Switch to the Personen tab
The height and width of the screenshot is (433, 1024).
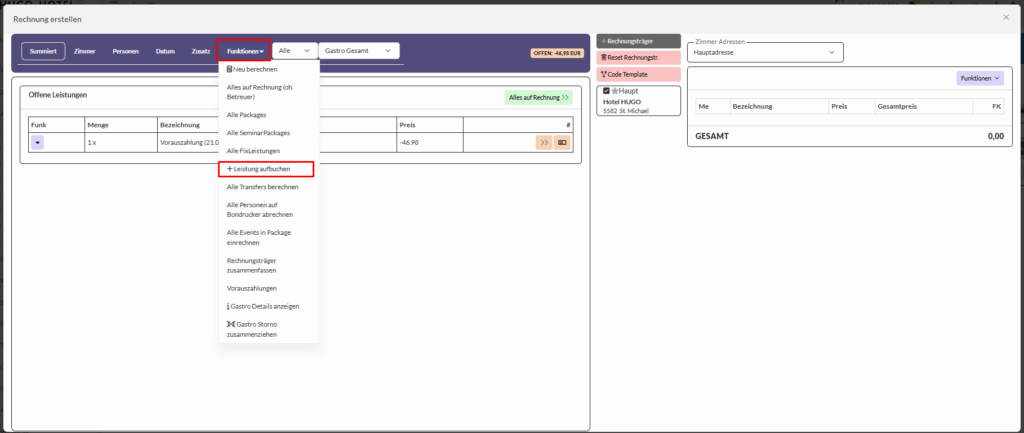[x=126, y=50]
